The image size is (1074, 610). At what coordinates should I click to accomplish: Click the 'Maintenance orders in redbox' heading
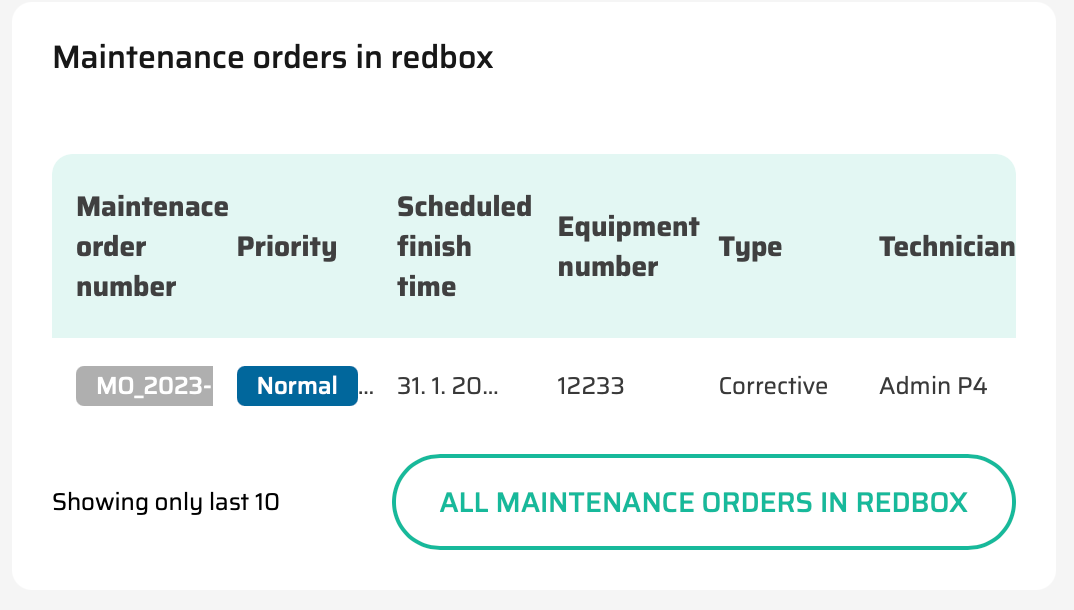273,57
